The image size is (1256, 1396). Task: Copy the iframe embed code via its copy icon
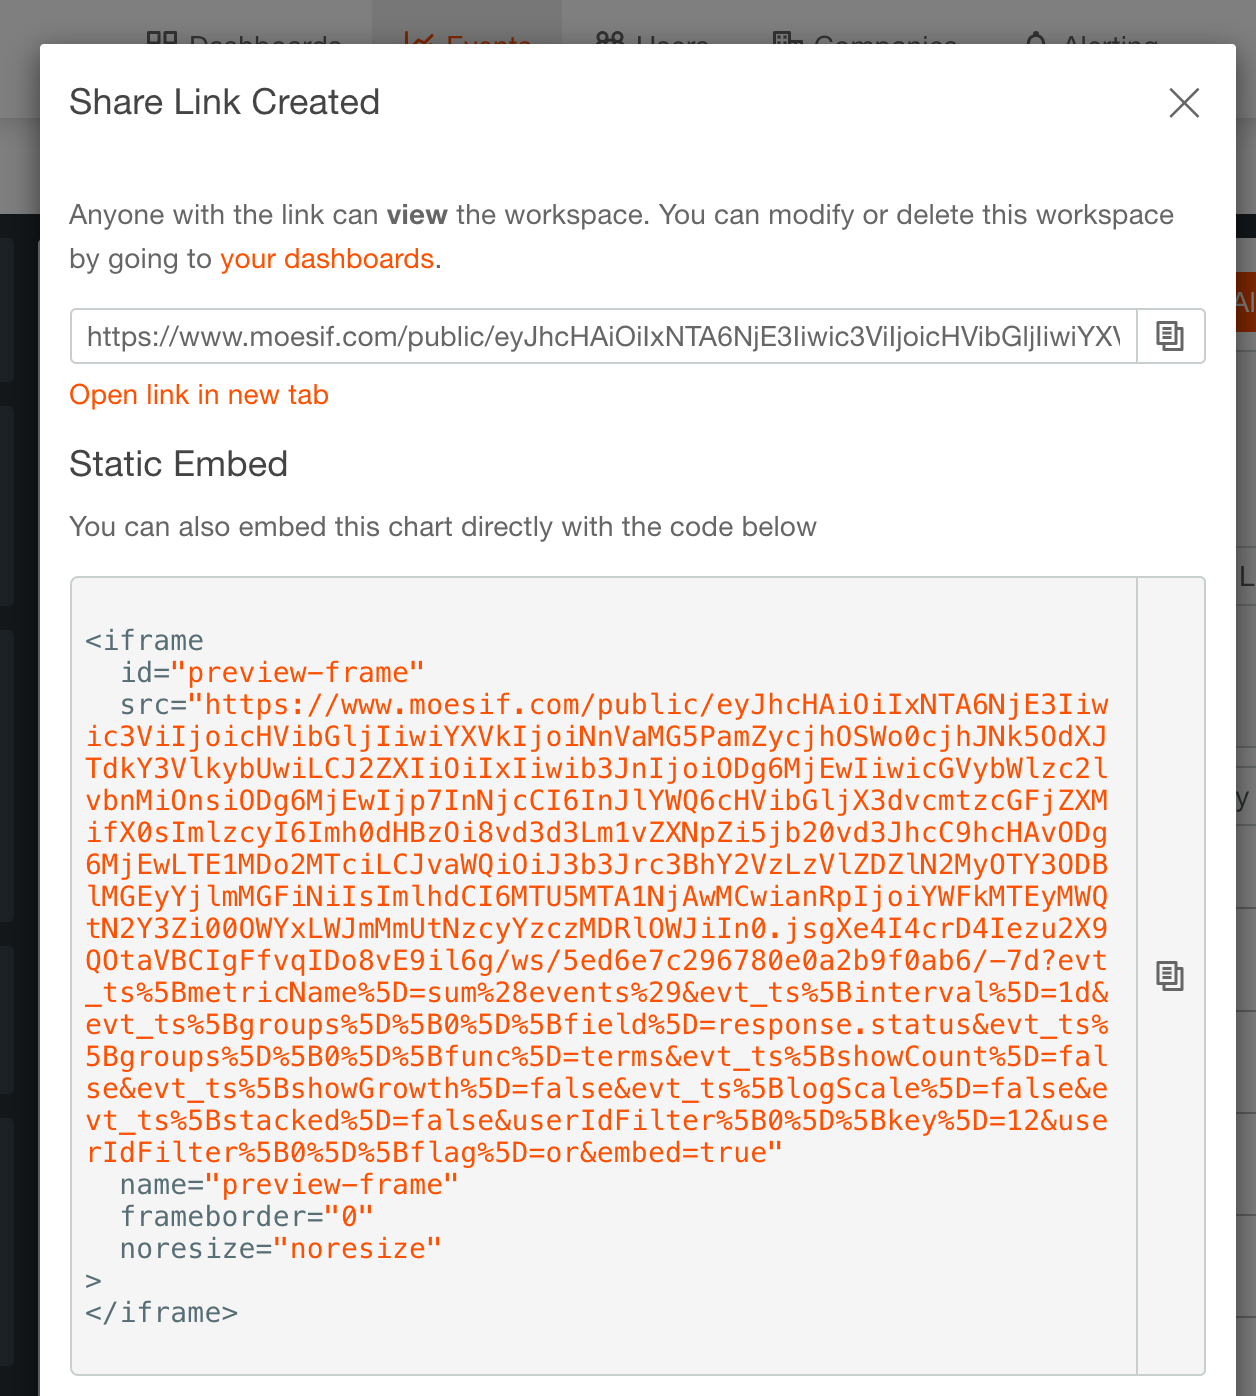[x=1170, y=974]
